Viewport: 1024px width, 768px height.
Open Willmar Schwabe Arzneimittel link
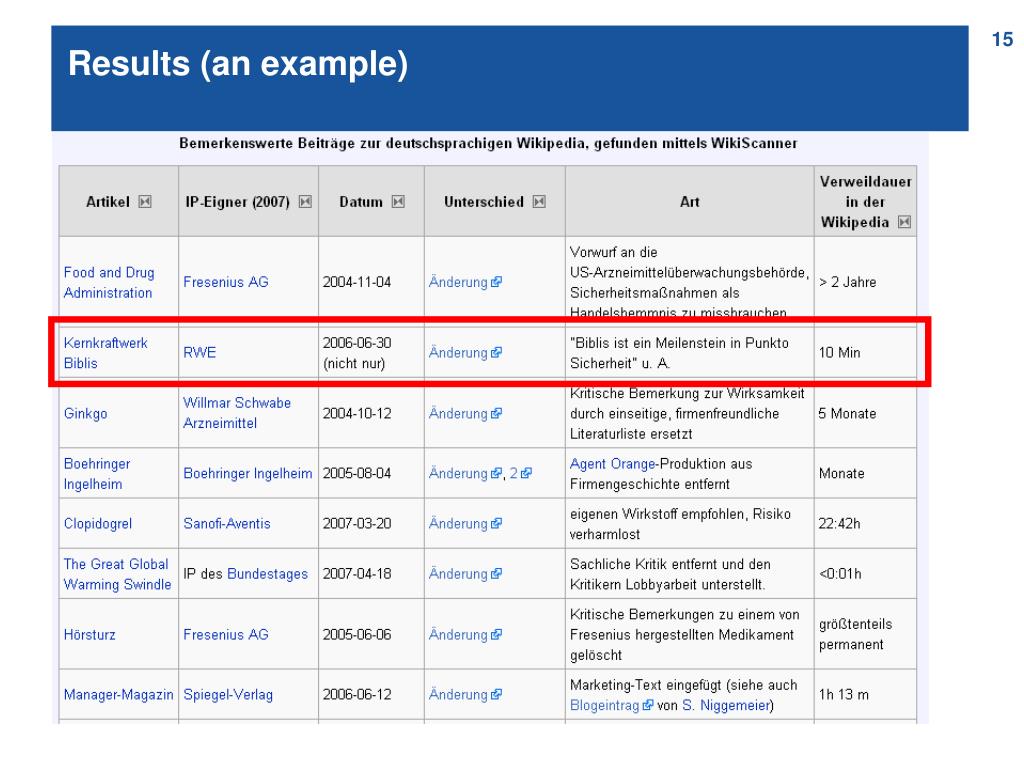tap(237, 413)
